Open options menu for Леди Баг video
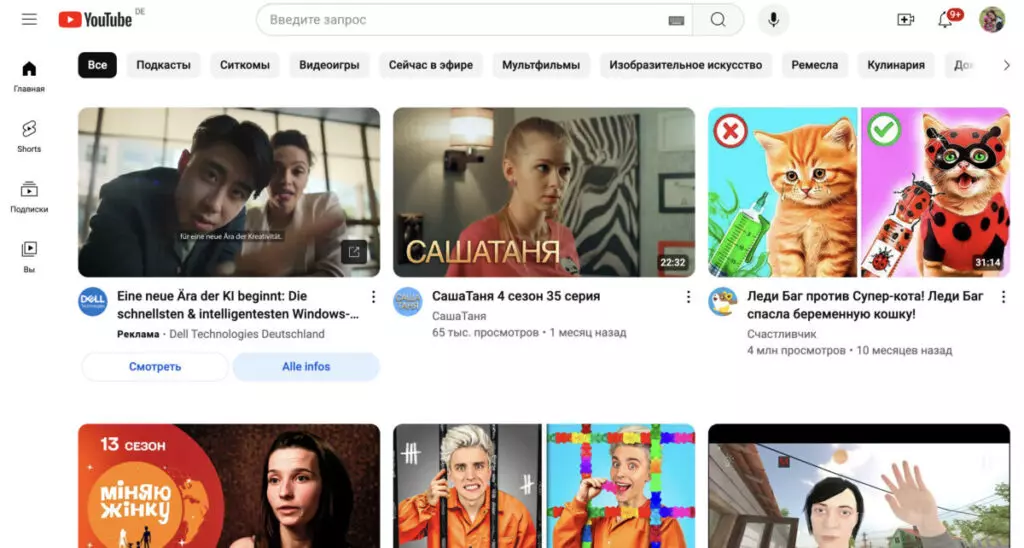 coord(1003,297)
